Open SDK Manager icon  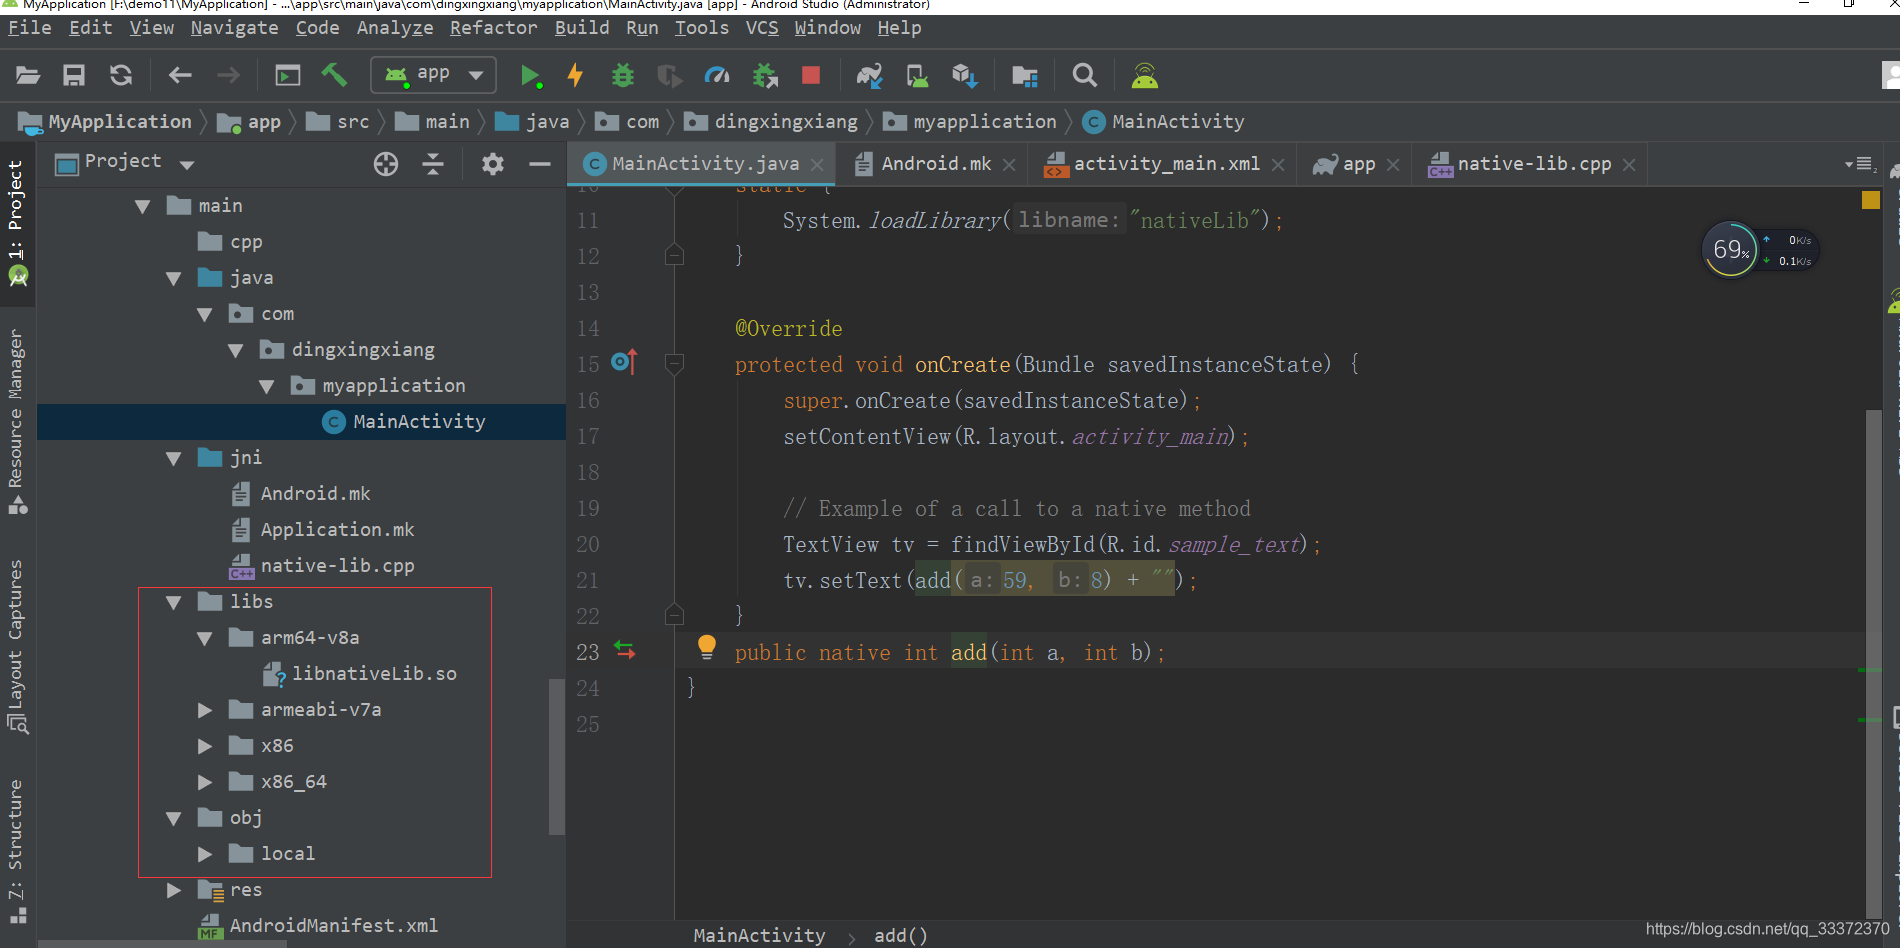point(964,75)
